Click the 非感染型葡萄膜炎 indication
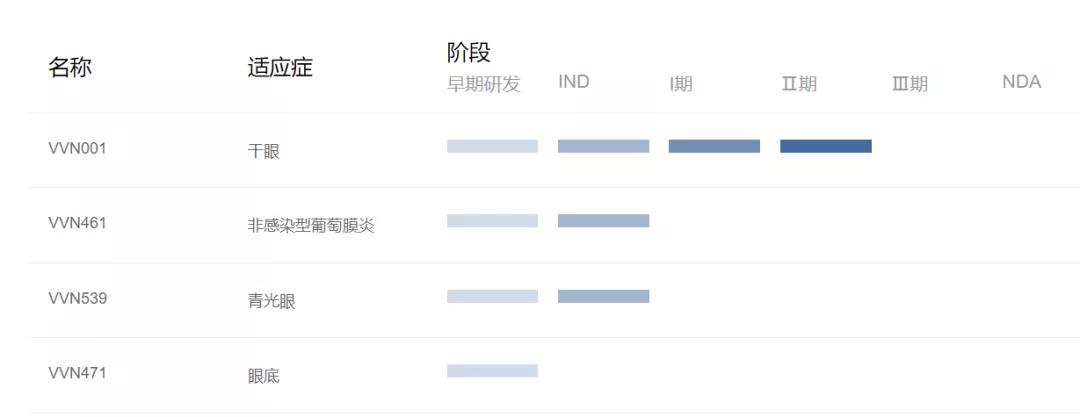Screen dimensions: 1080x417 point(311,226)
